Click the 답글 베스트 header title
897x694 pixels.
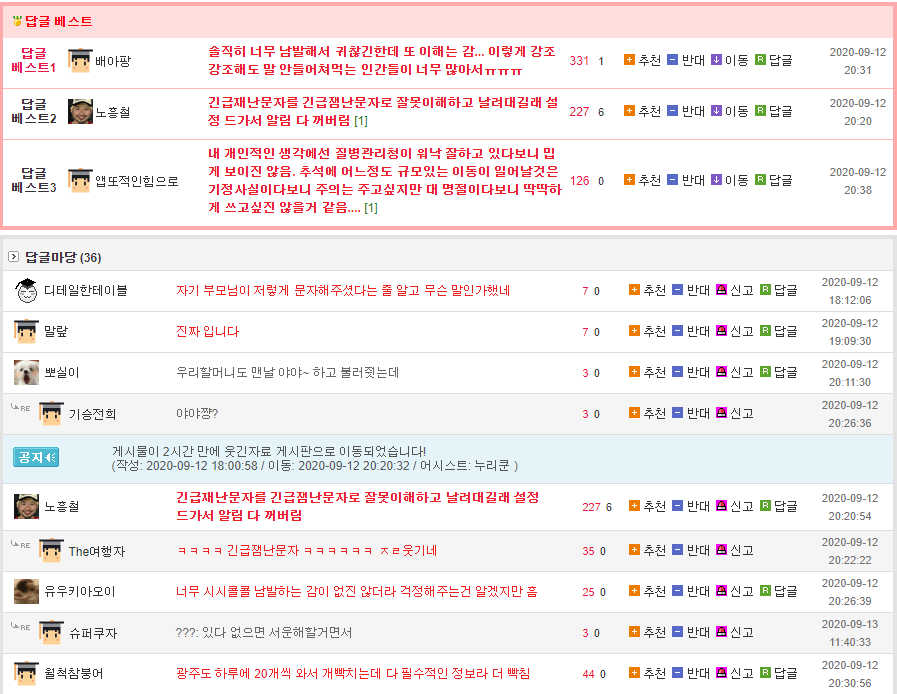(58, 21)
